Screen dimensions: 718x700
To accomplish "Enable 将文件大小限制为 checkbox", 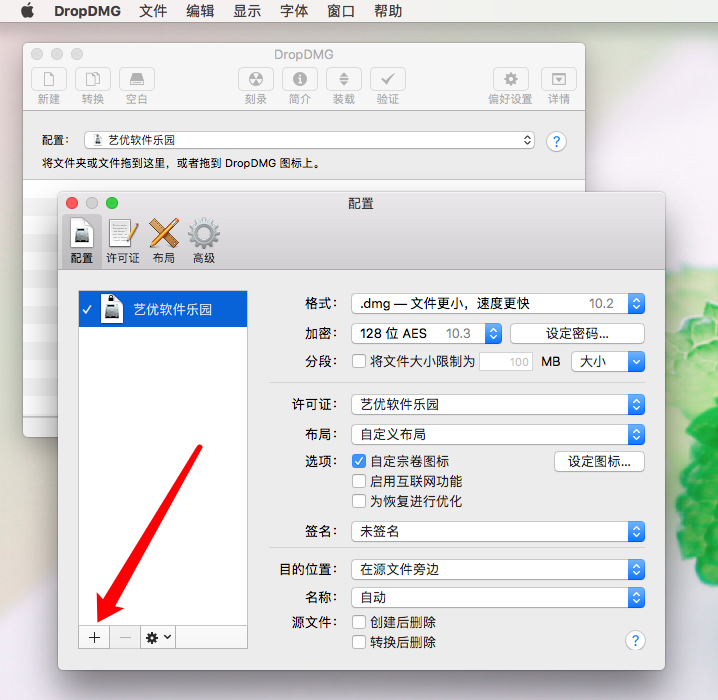I will point(359,361).
